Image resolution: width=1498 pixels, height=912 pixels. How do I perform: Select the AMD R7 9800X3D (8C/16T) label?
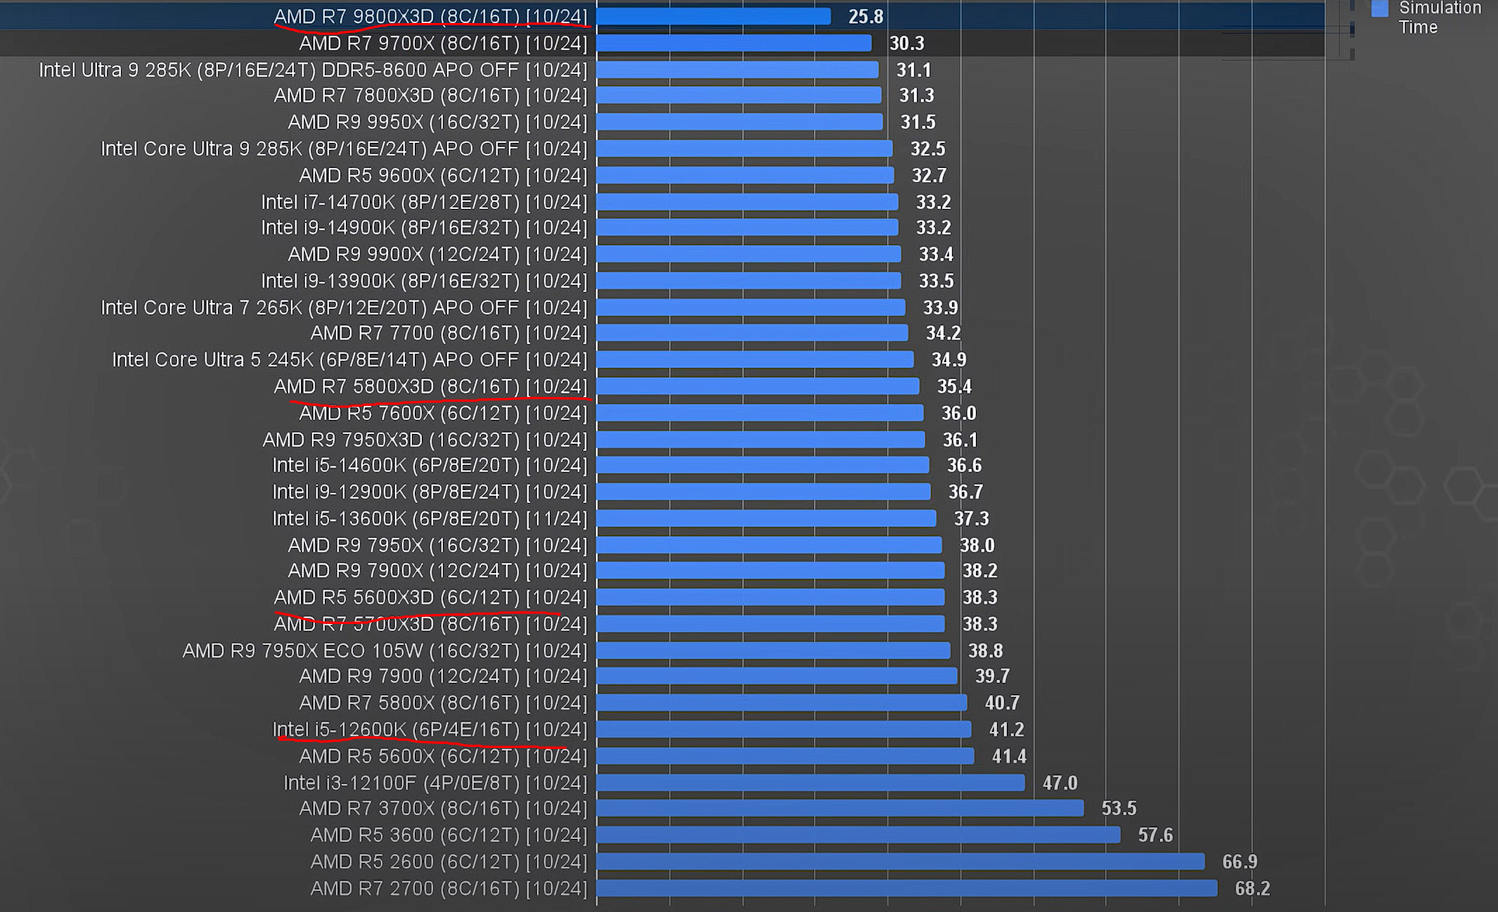point(431,17)
